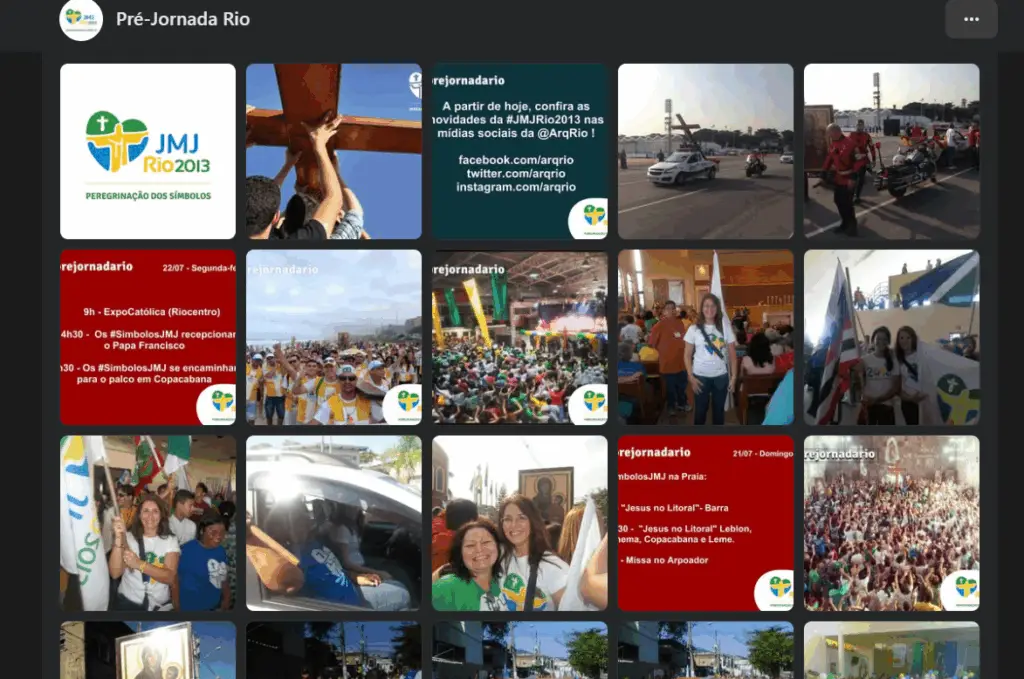This screenshot has width=1024, height=679.
Task: Open the JMJ Rio 2013 logo photo
Action: [x=148, y=150]
